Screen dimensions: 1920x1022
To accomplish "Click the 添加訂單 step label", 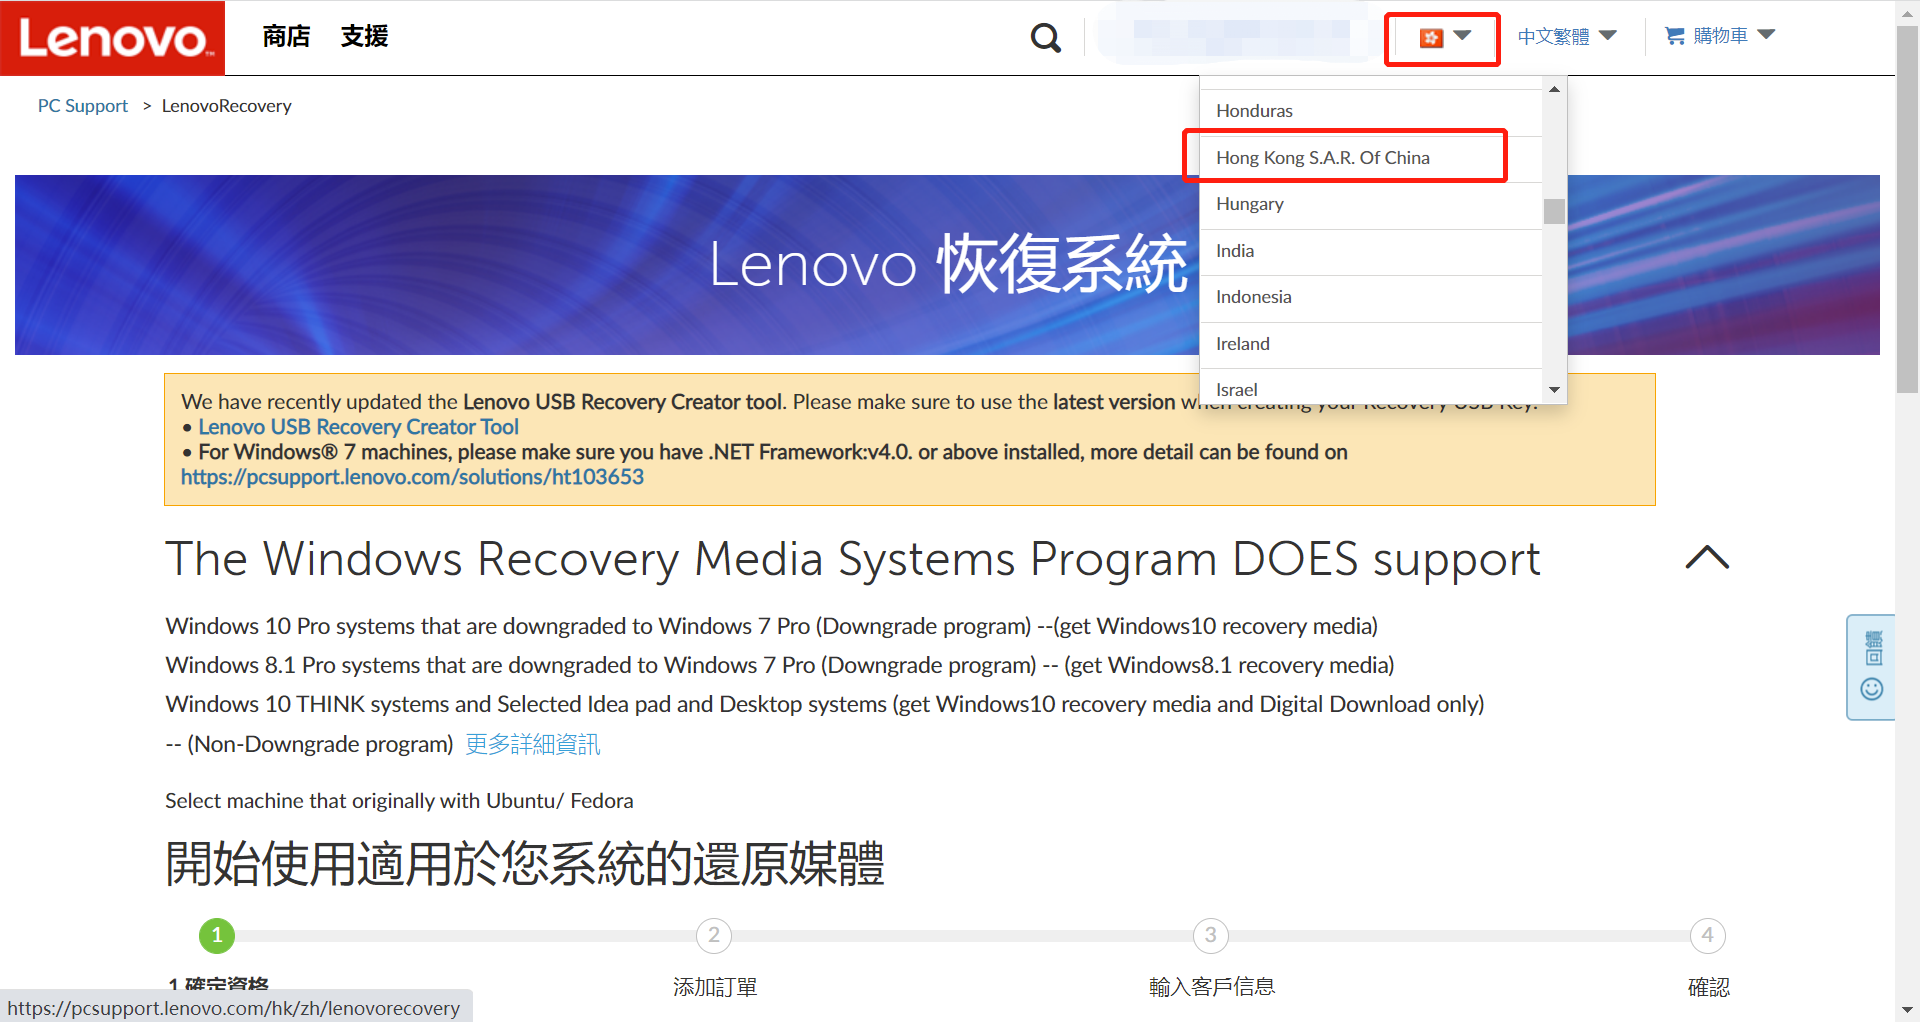I will pos(715,987).
